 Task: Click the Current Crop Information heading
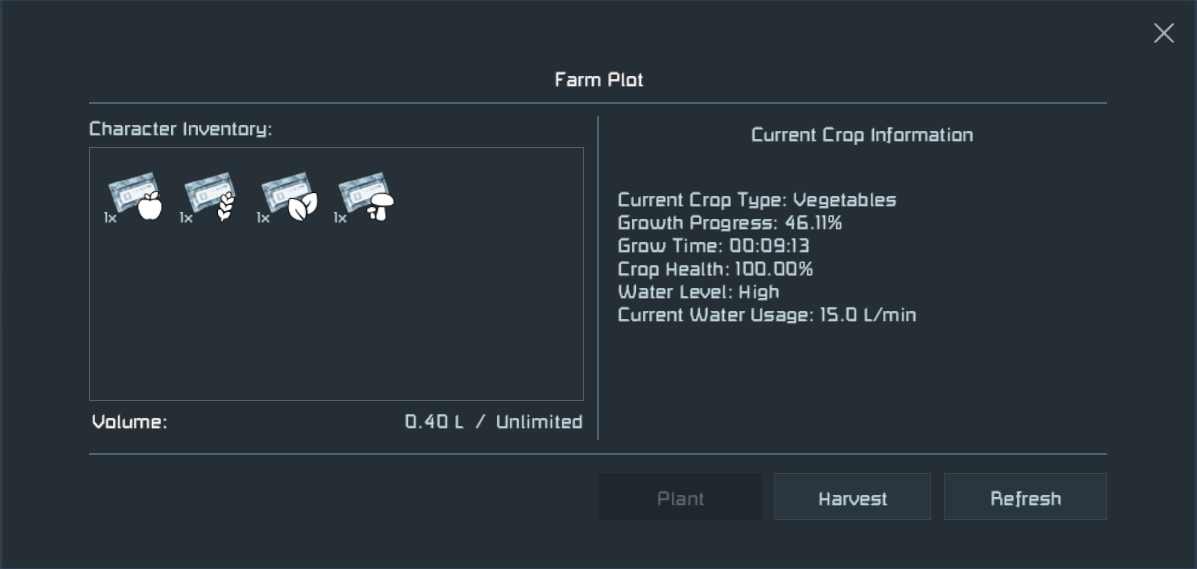point(861,135)
